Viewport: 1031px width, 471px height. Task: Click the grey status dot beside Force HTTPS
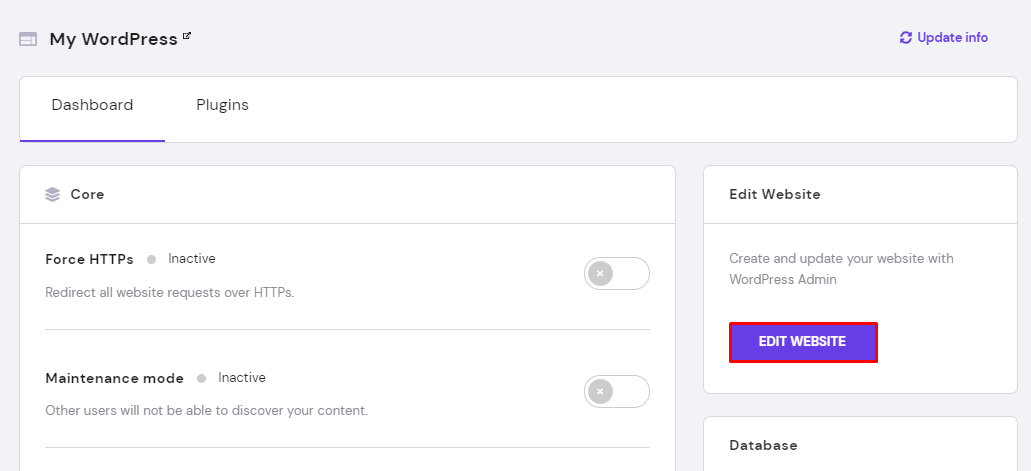(x=152, y=259)
